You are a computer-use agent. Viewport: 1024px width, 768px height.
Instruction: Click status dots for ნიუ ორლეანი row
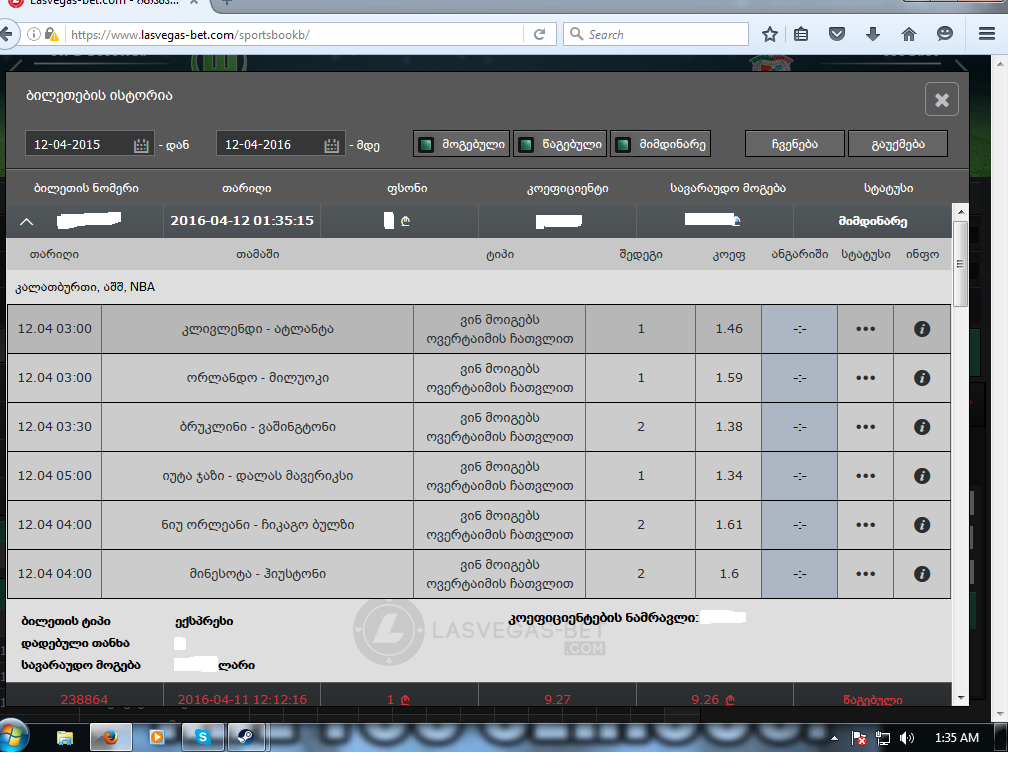[865, 525]
